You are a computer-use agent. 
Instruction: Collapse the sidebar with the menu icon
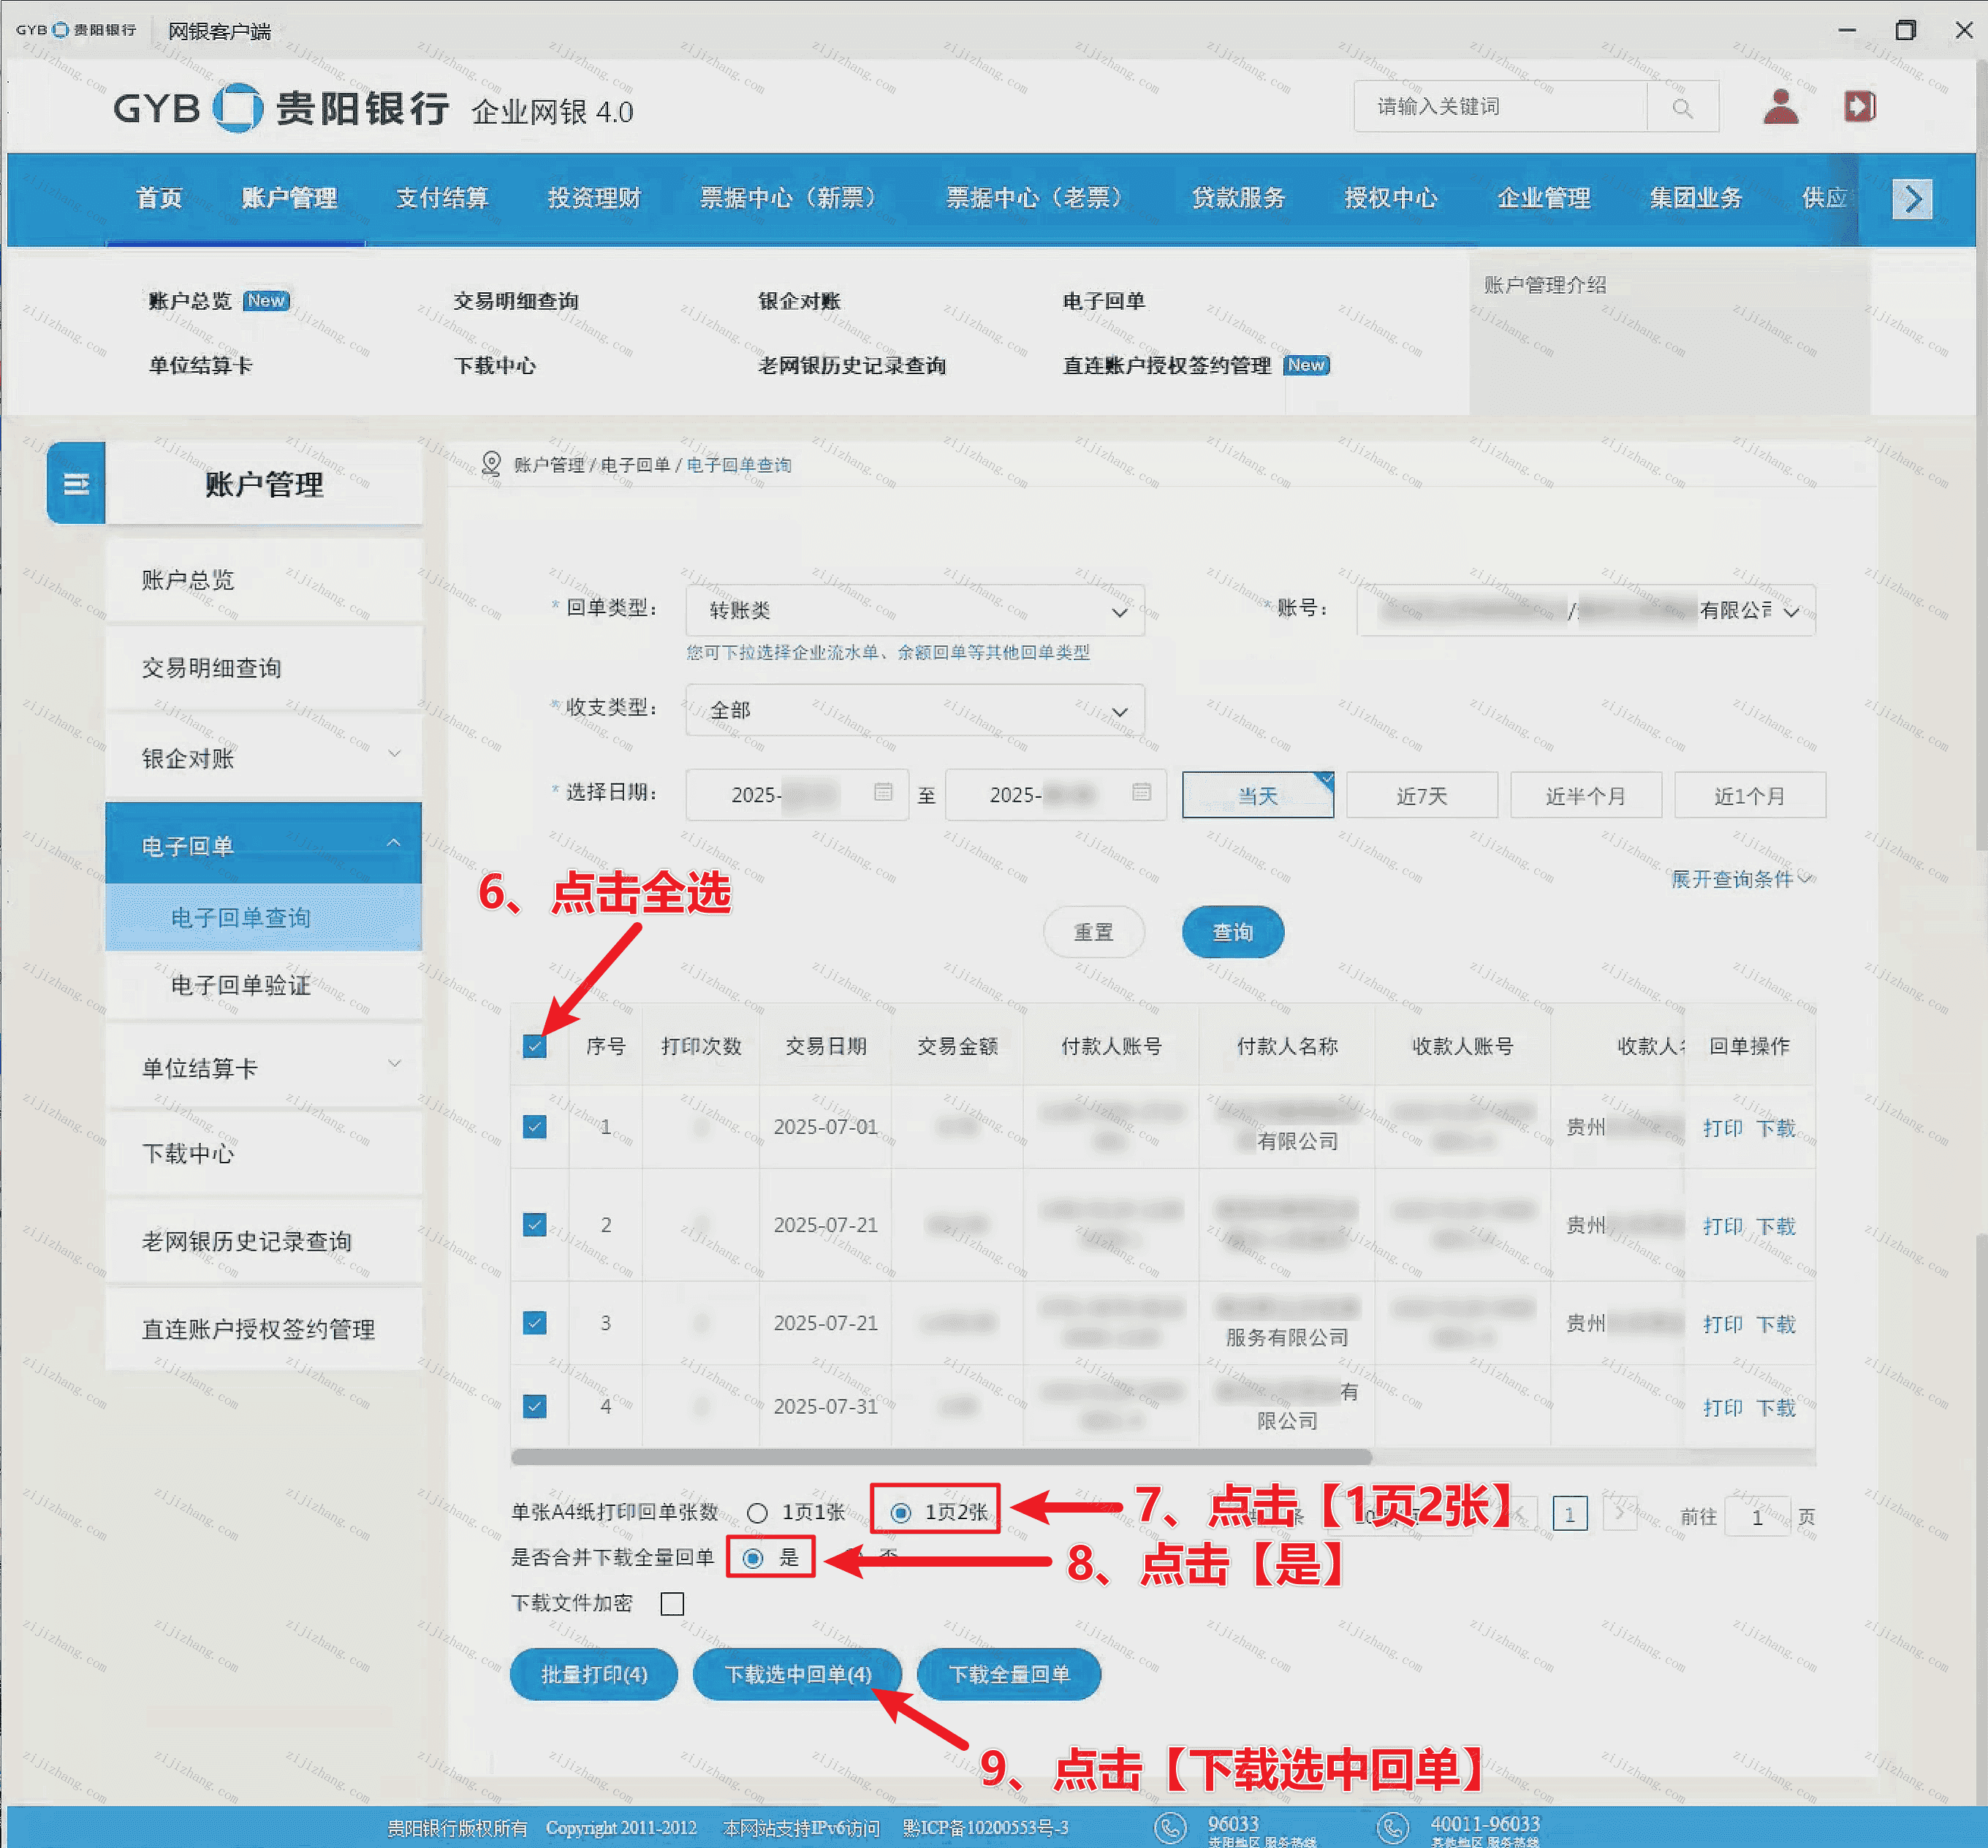pyautogui.click(x=76, y=484)
